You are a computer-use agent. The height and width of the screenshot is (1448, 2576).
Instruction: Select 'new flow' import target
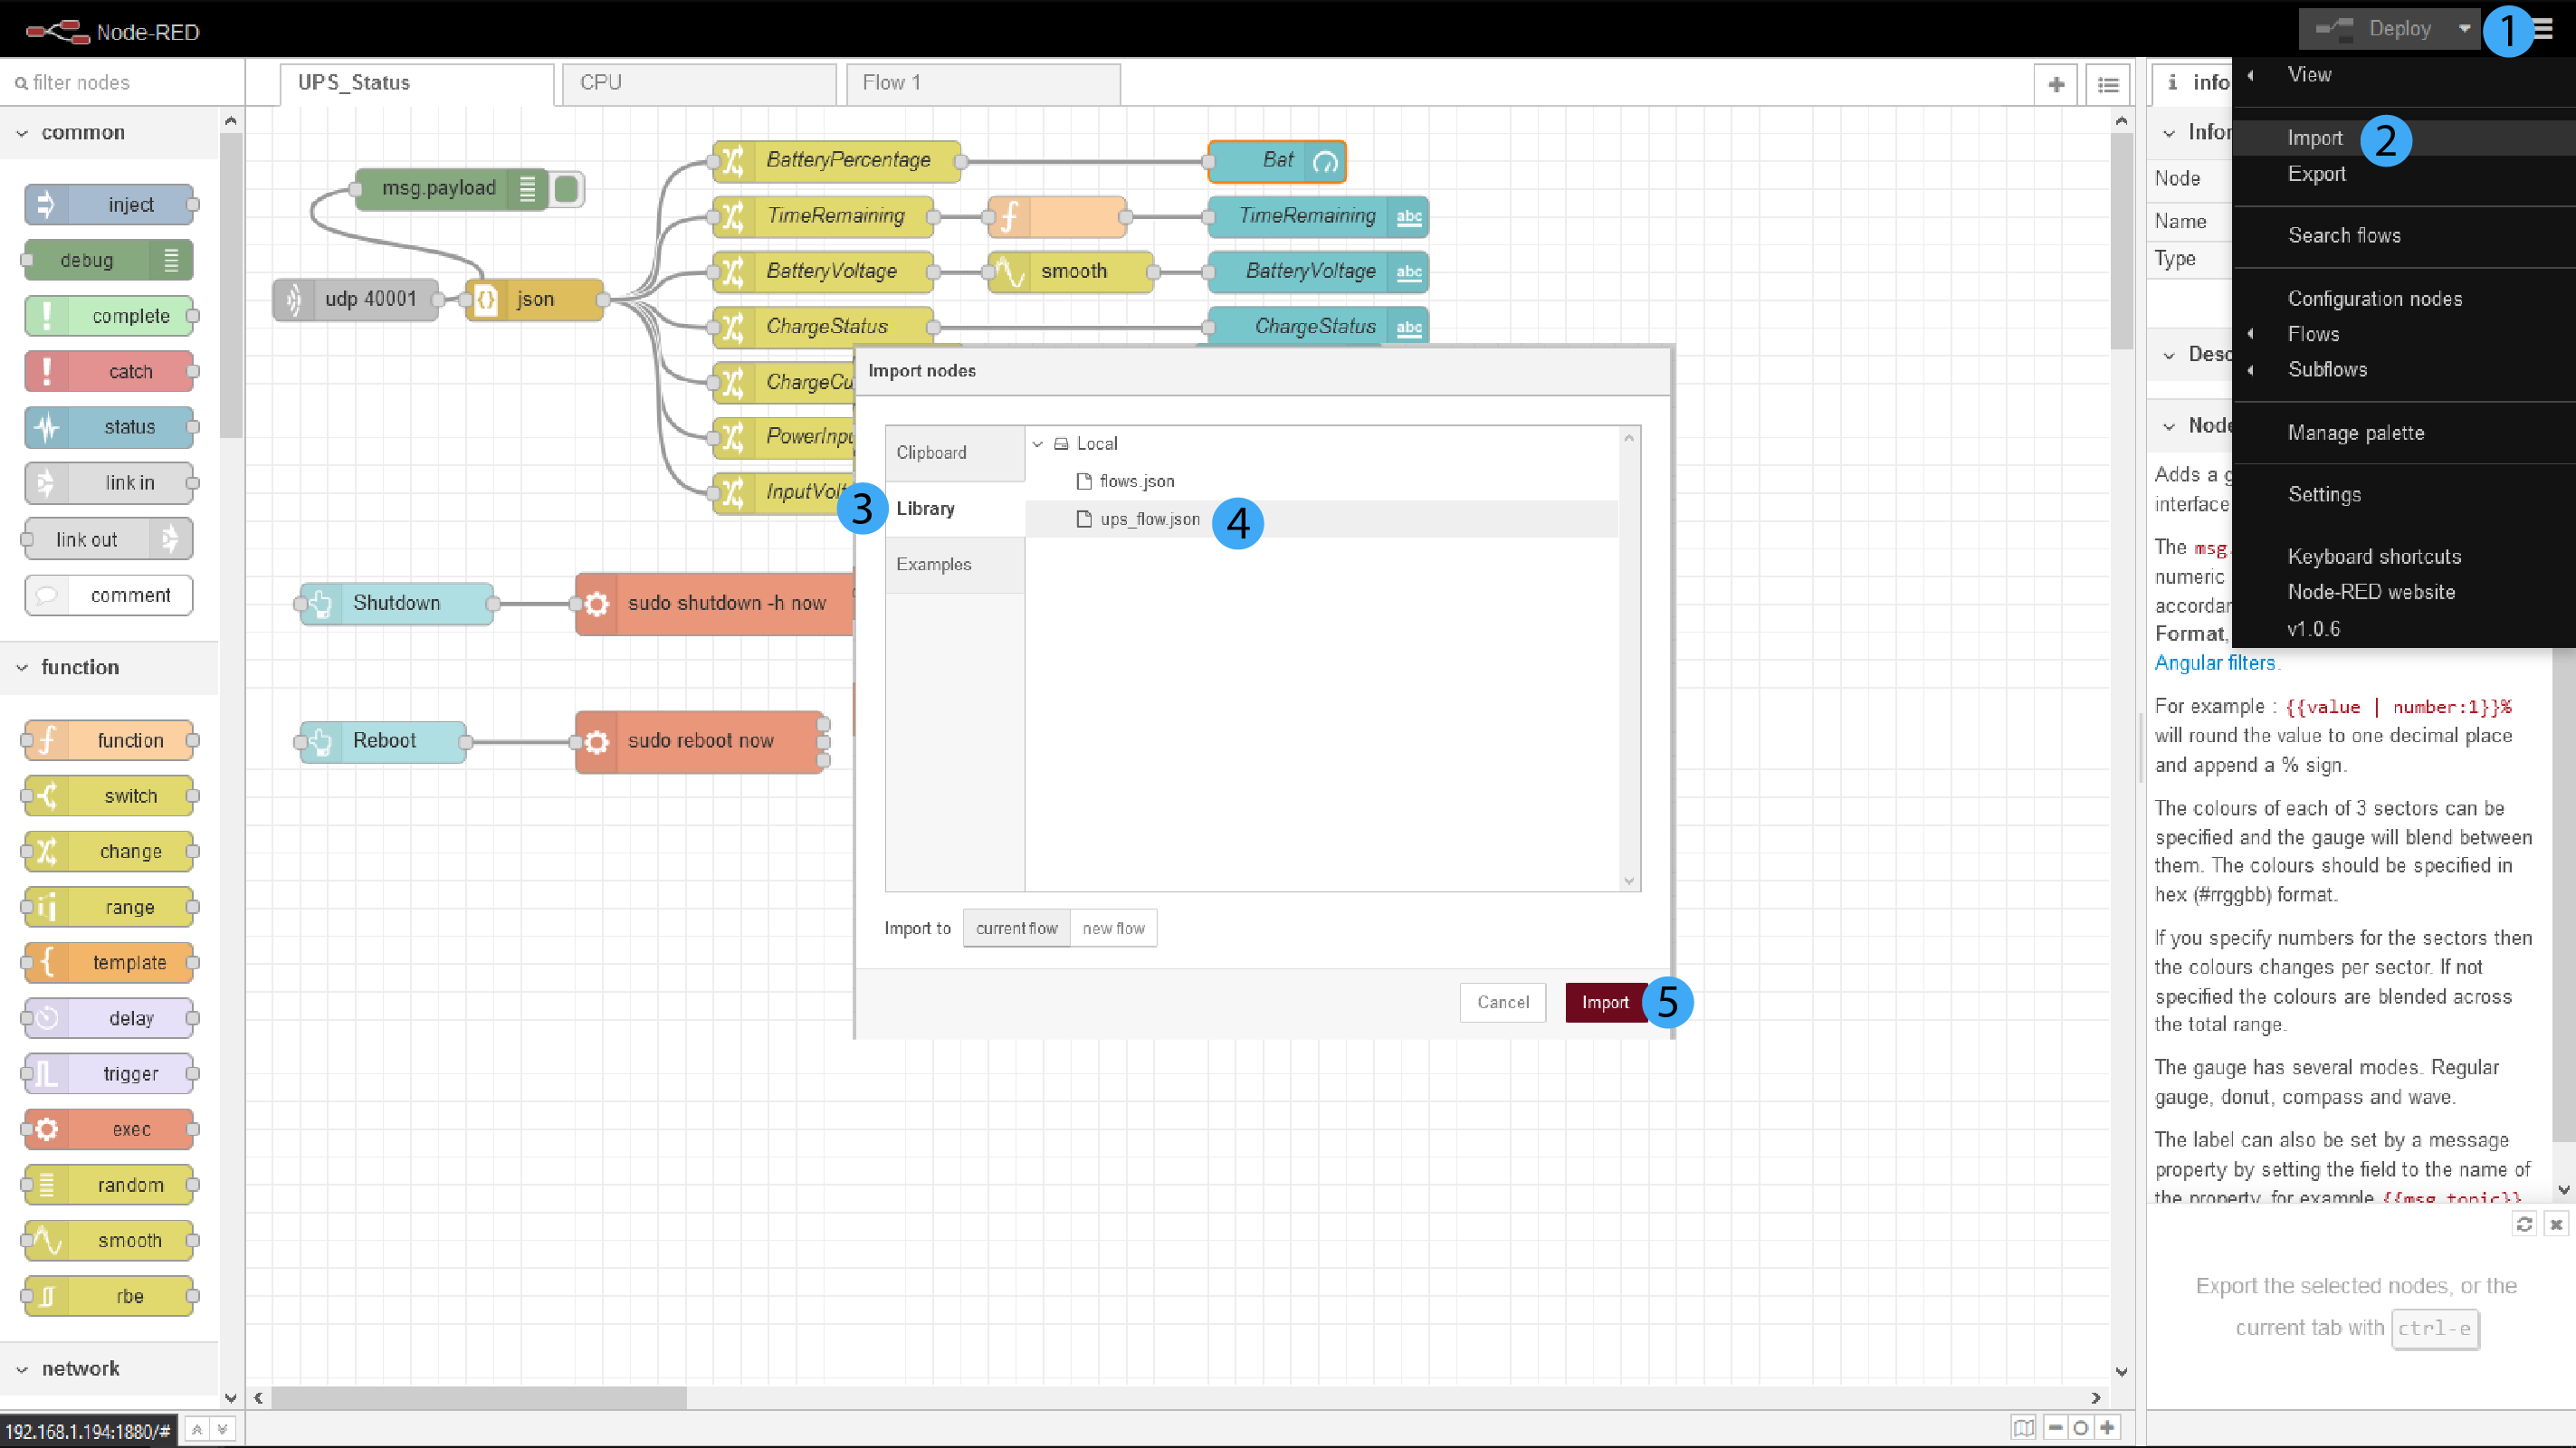click(x=1113, y=928)
